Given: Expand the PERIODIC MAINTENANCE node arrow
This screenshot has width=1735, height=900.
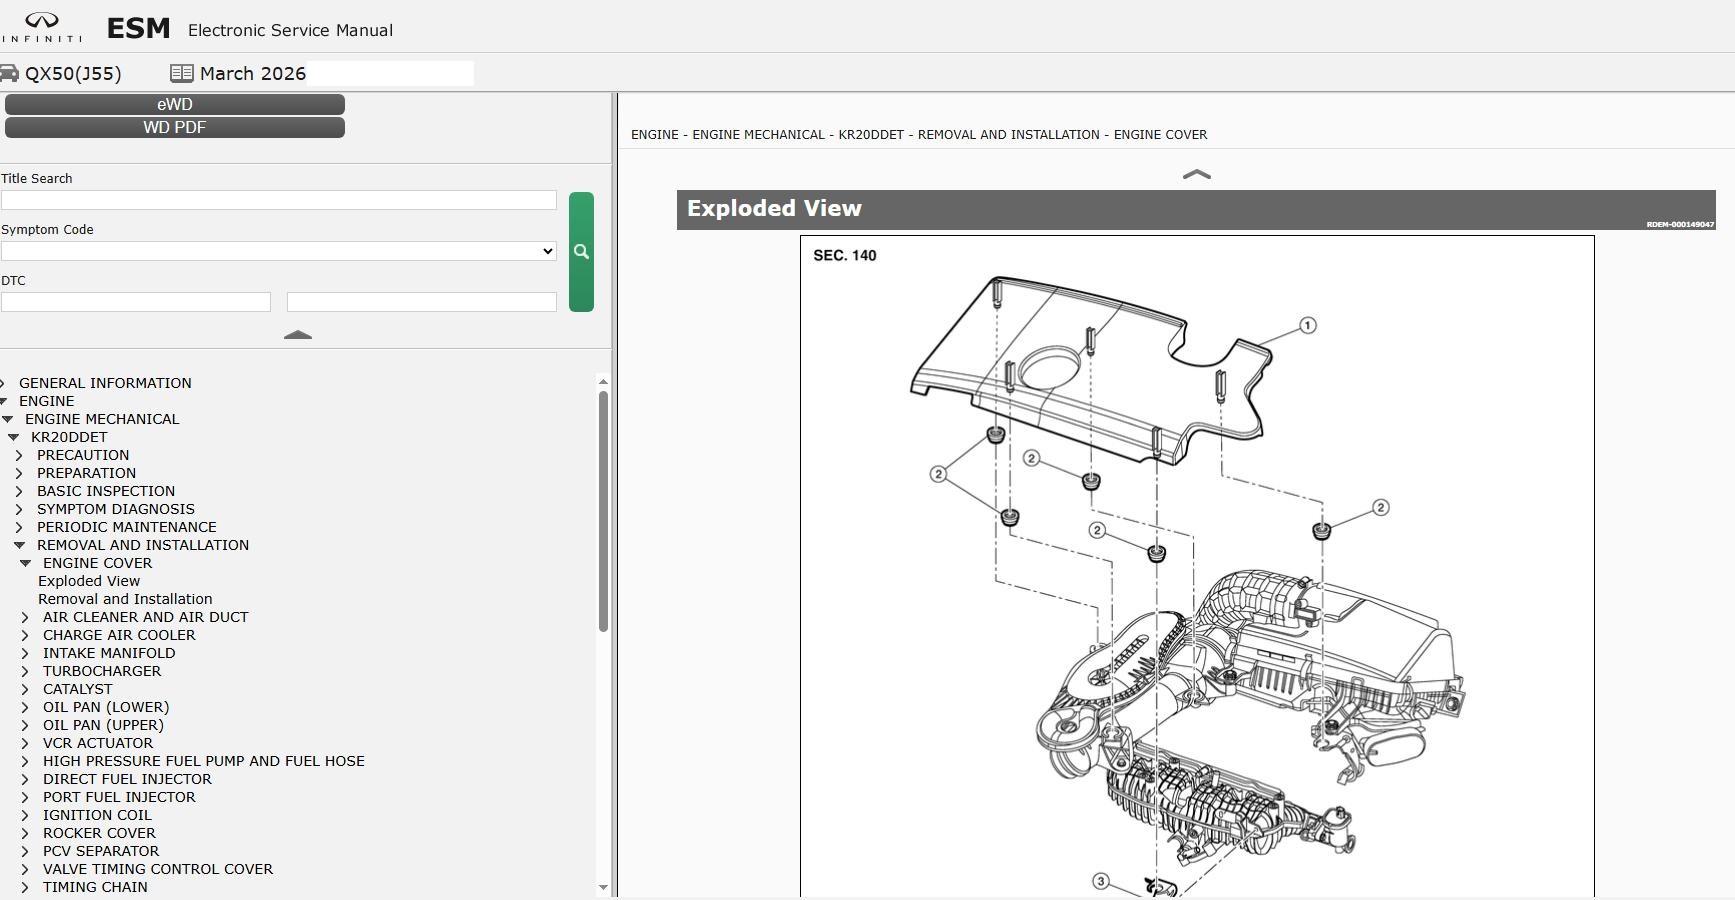Looking at the screenshot, I should 19,527.
